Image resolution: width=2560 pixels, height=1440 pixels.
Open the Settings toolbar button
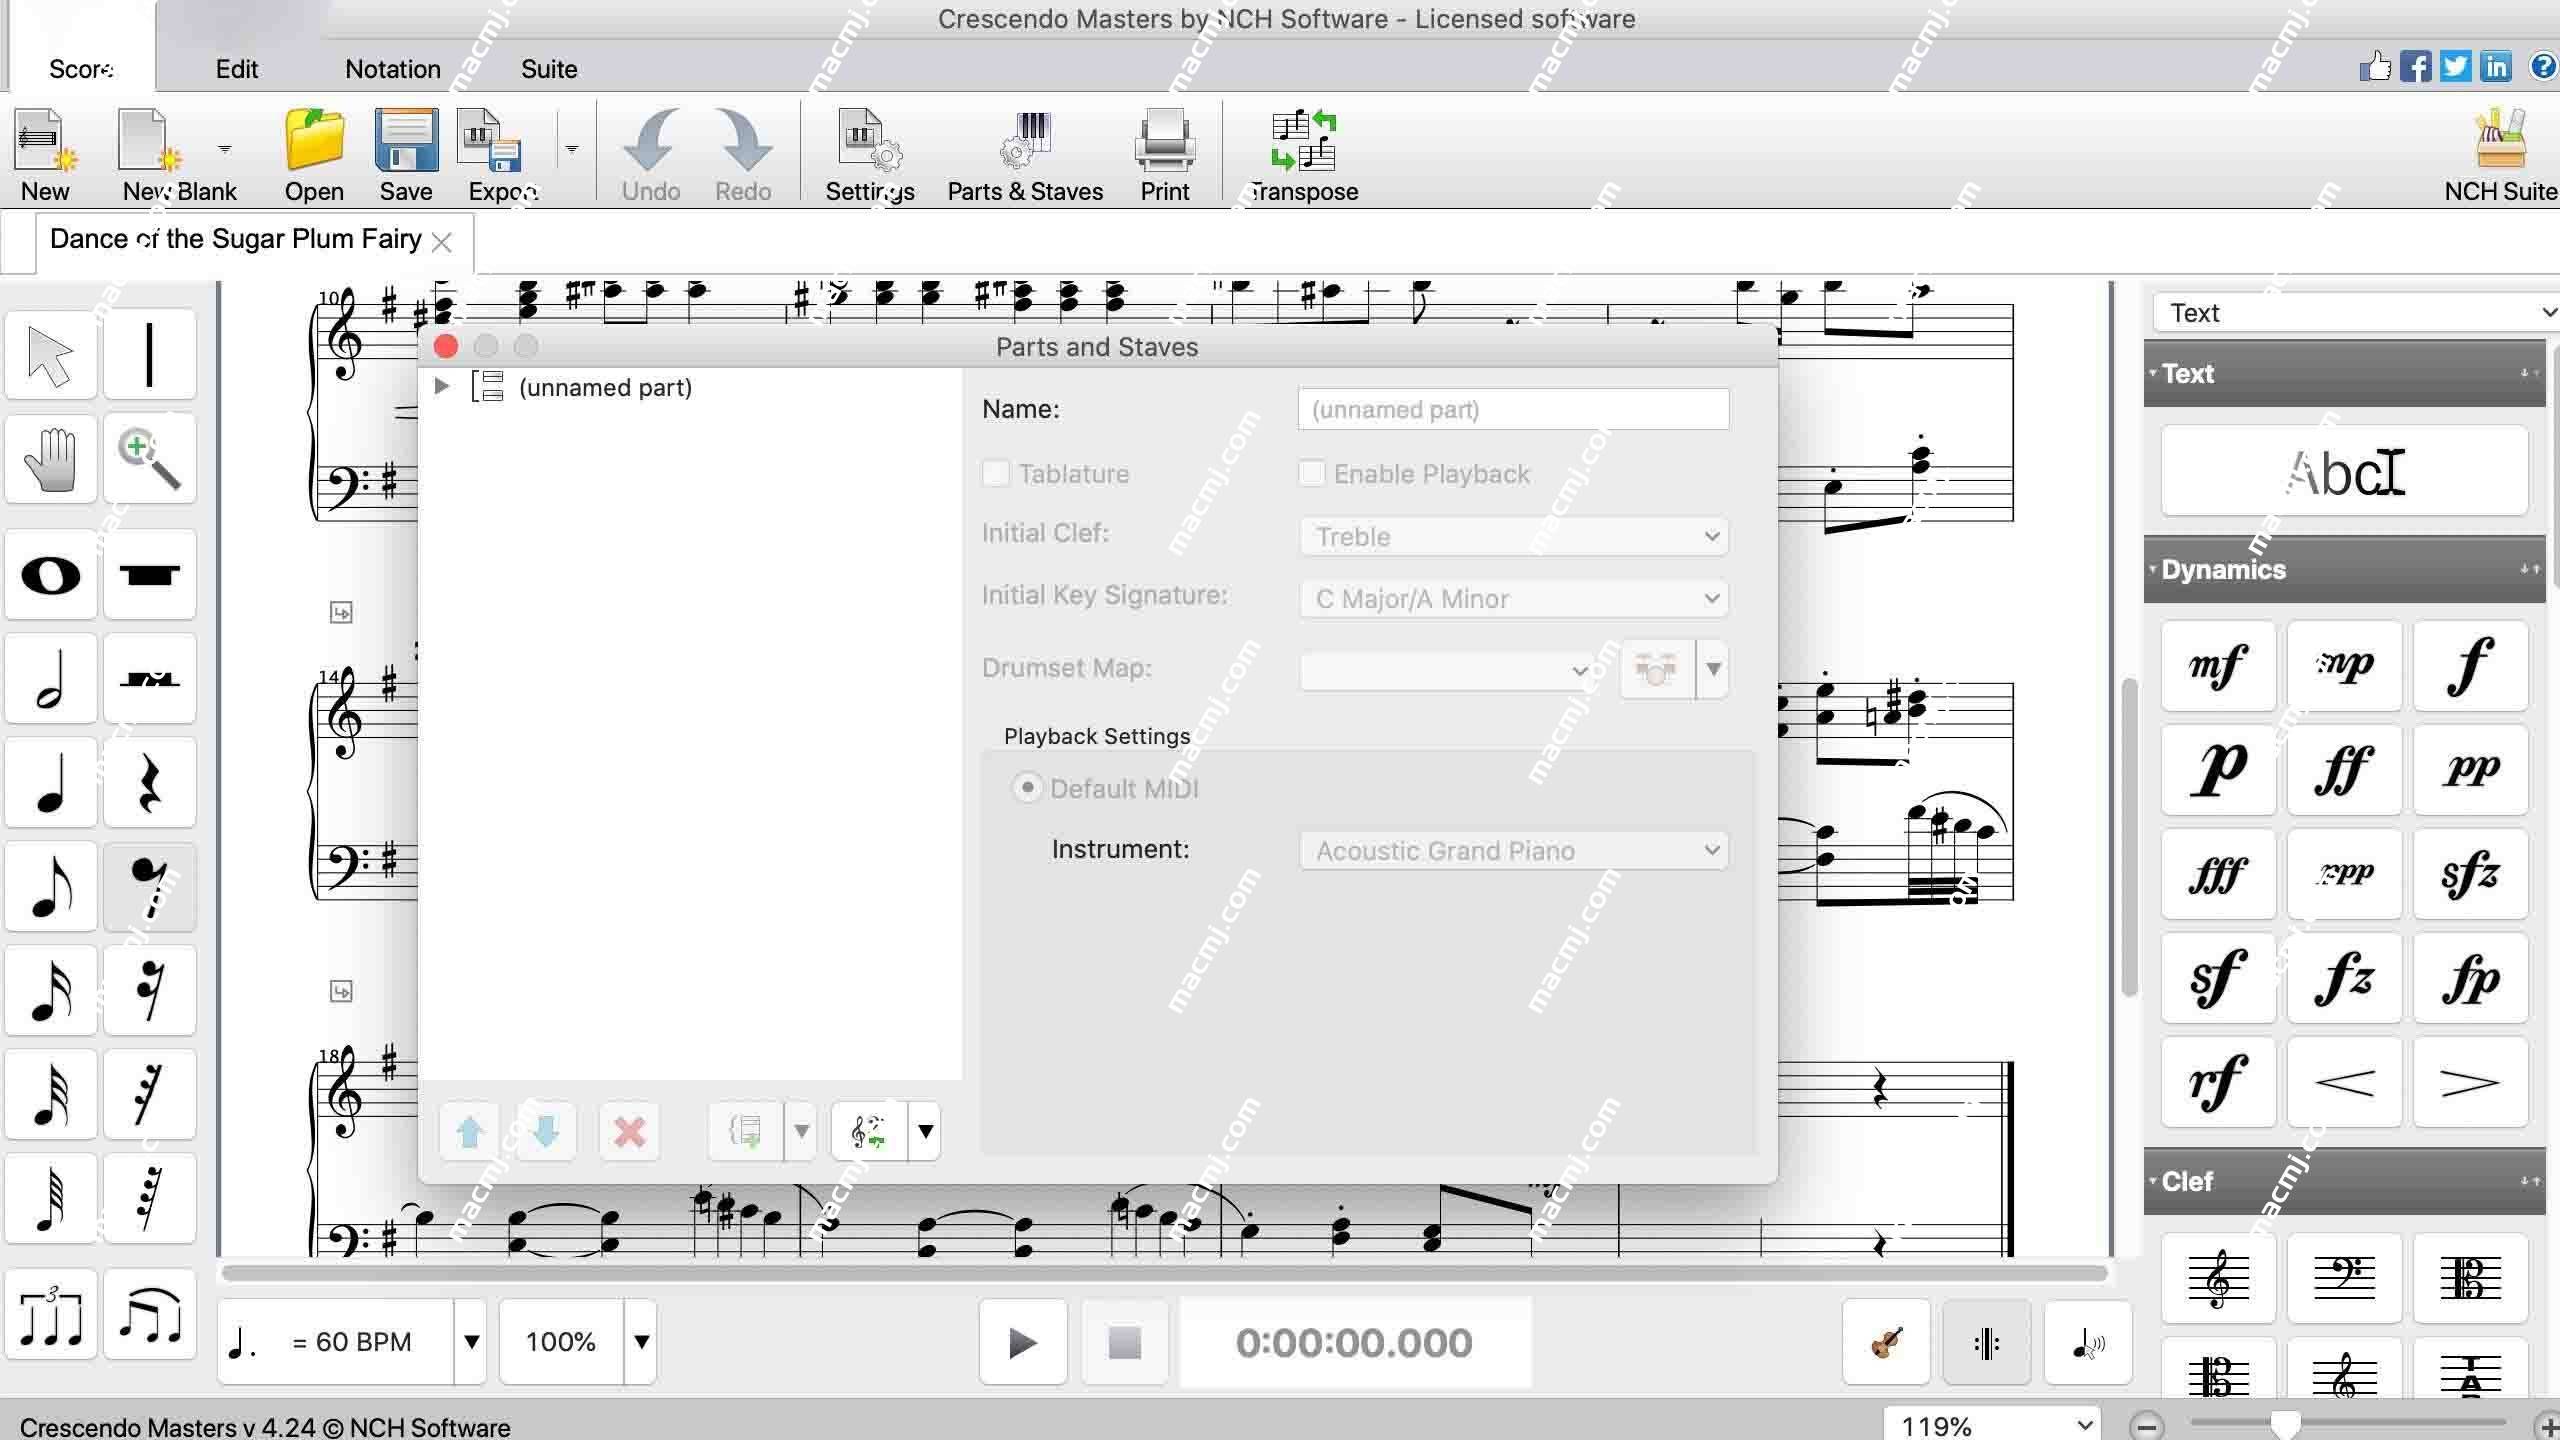870,156
